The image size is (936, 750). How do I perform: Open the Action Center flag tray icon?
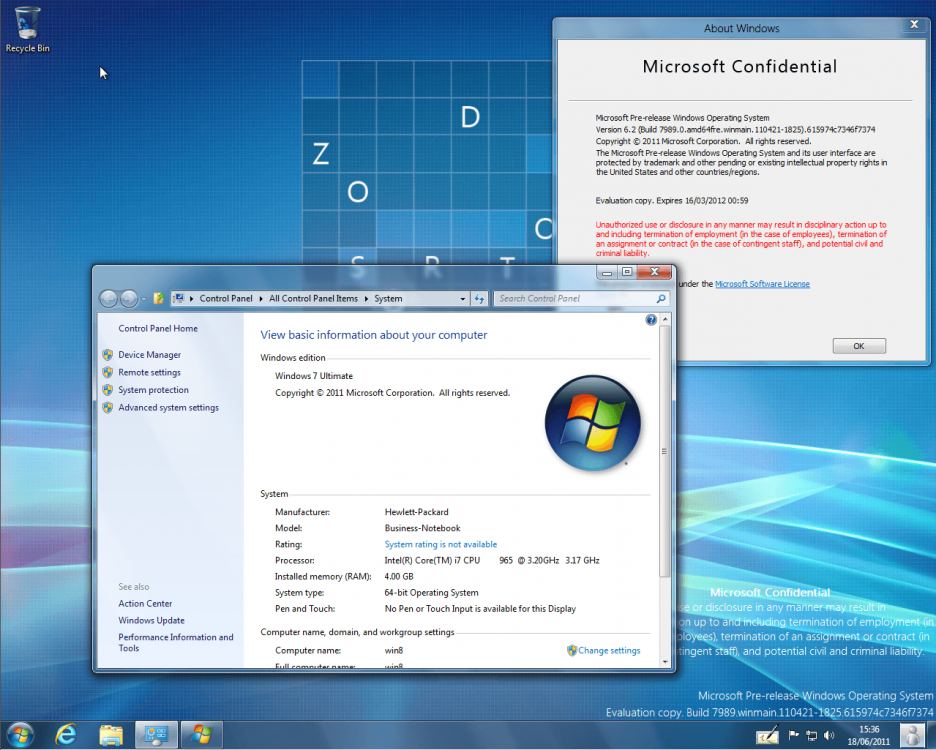tap(794, 736)
